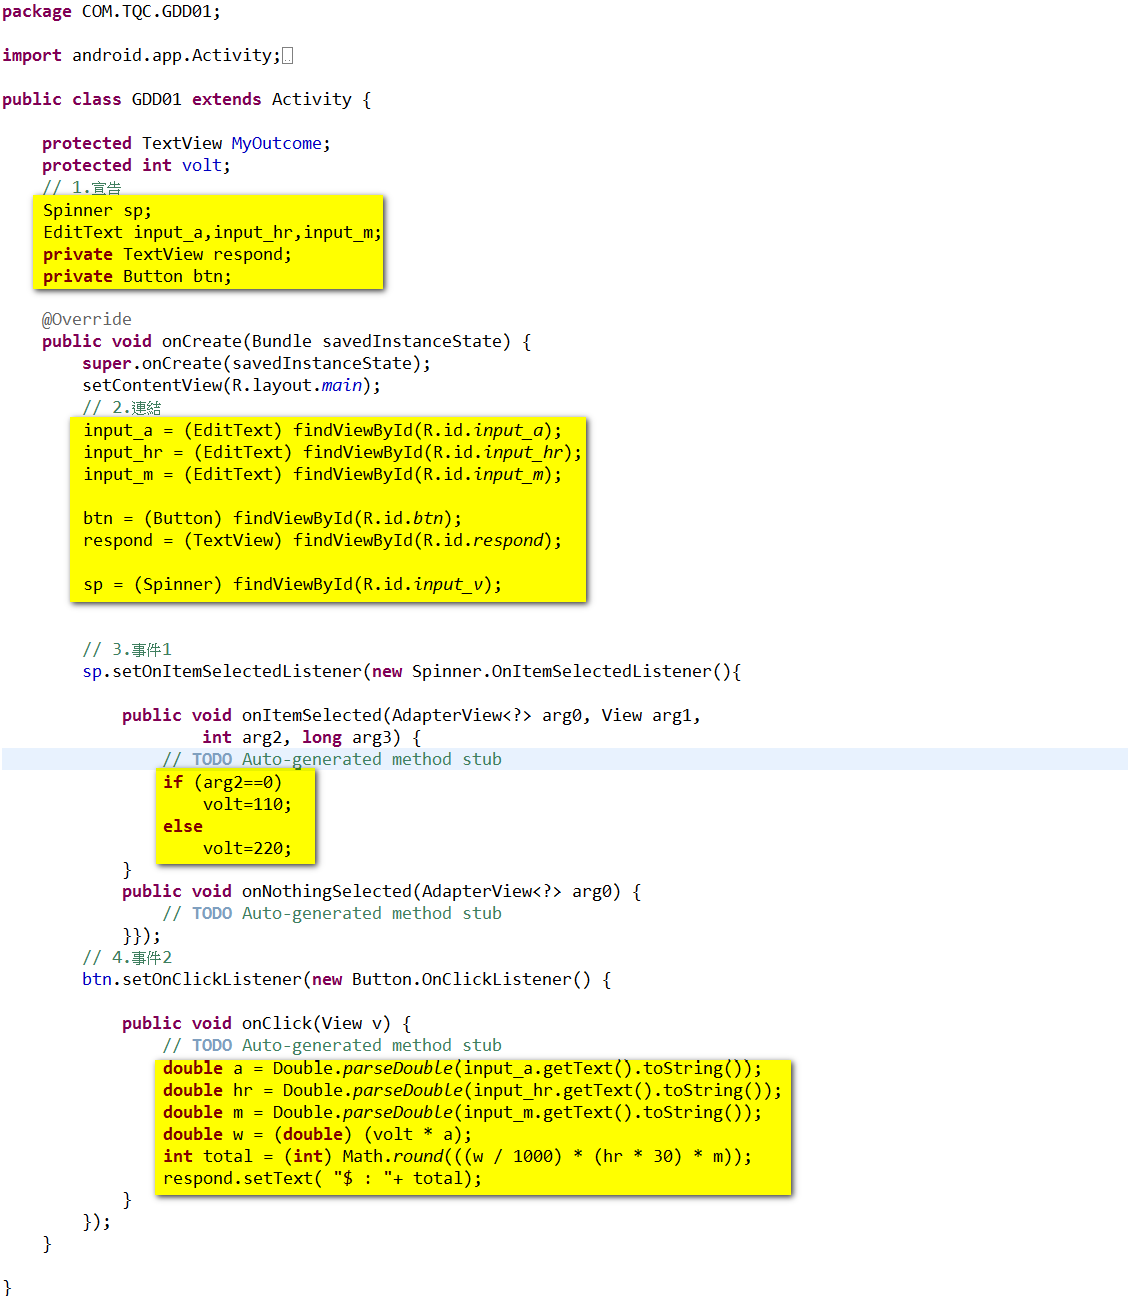Click the 'sp.setOnItemSelectedListener' line
This screenshot has height=1297, width=1128.
point(411,672)
